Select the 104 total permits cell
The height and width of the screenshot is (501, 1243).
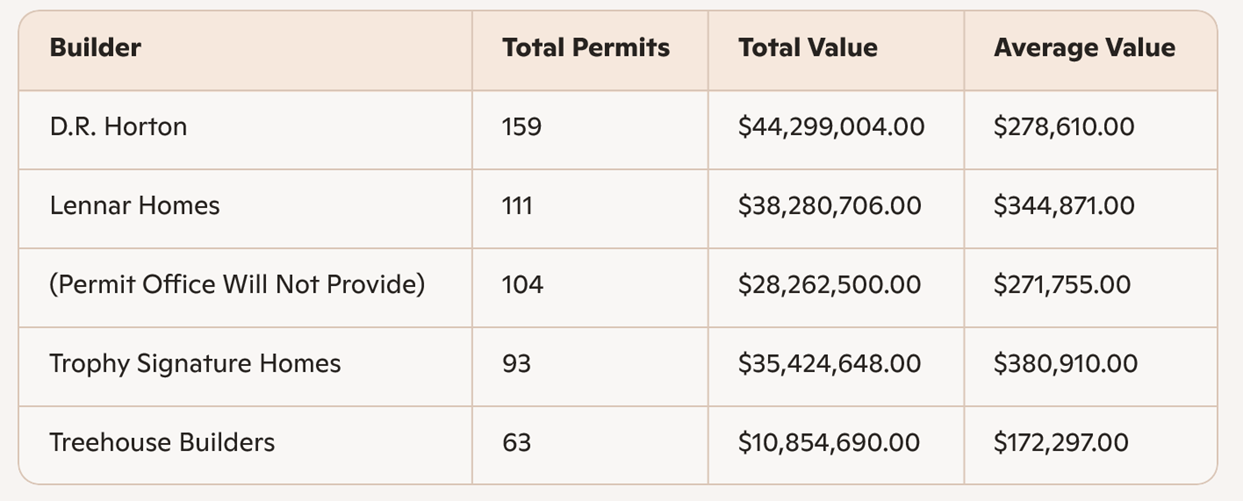523,285
